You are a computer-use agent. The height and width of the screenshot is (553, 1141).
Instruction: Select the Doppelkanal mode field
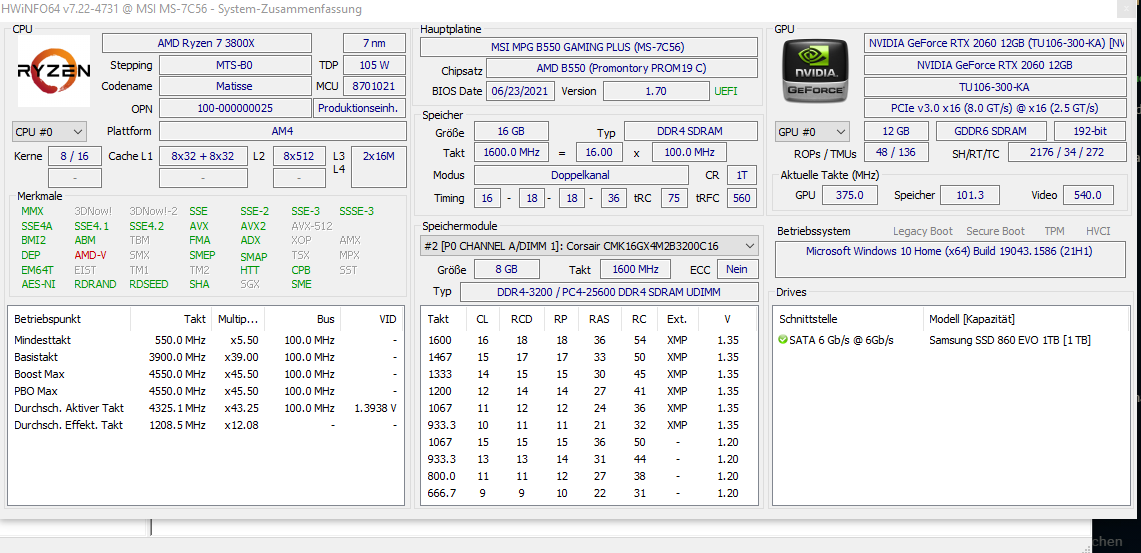coord(581,175)
